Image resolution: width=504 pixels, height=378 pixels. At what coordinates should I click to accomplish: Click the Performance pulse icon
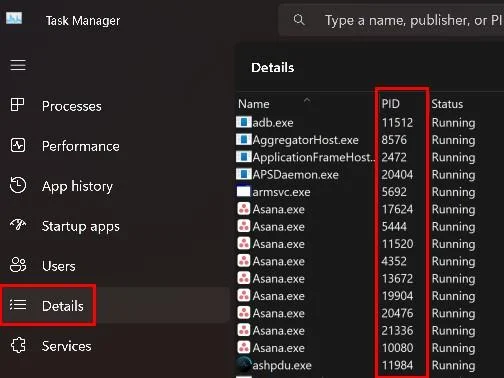coord(18,145)
